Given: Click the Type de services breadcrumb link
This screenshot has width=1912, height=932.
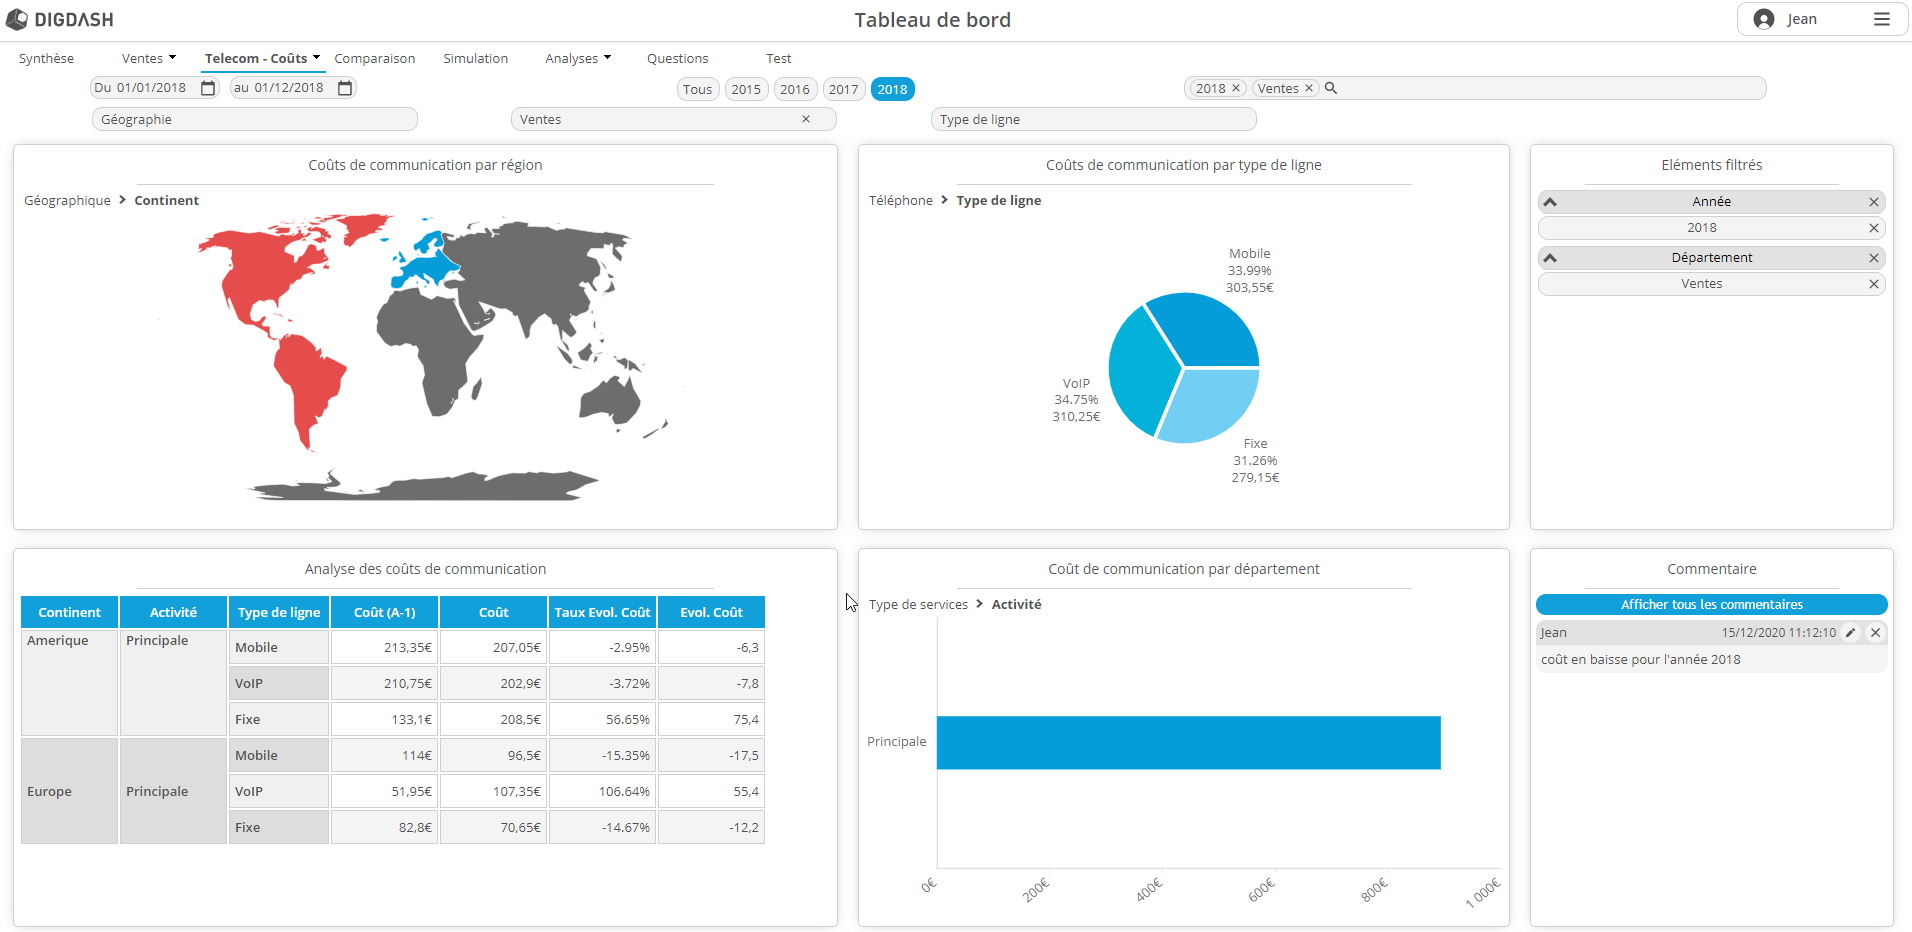Looking at the screenshot, I should click(x=918, y=604).
